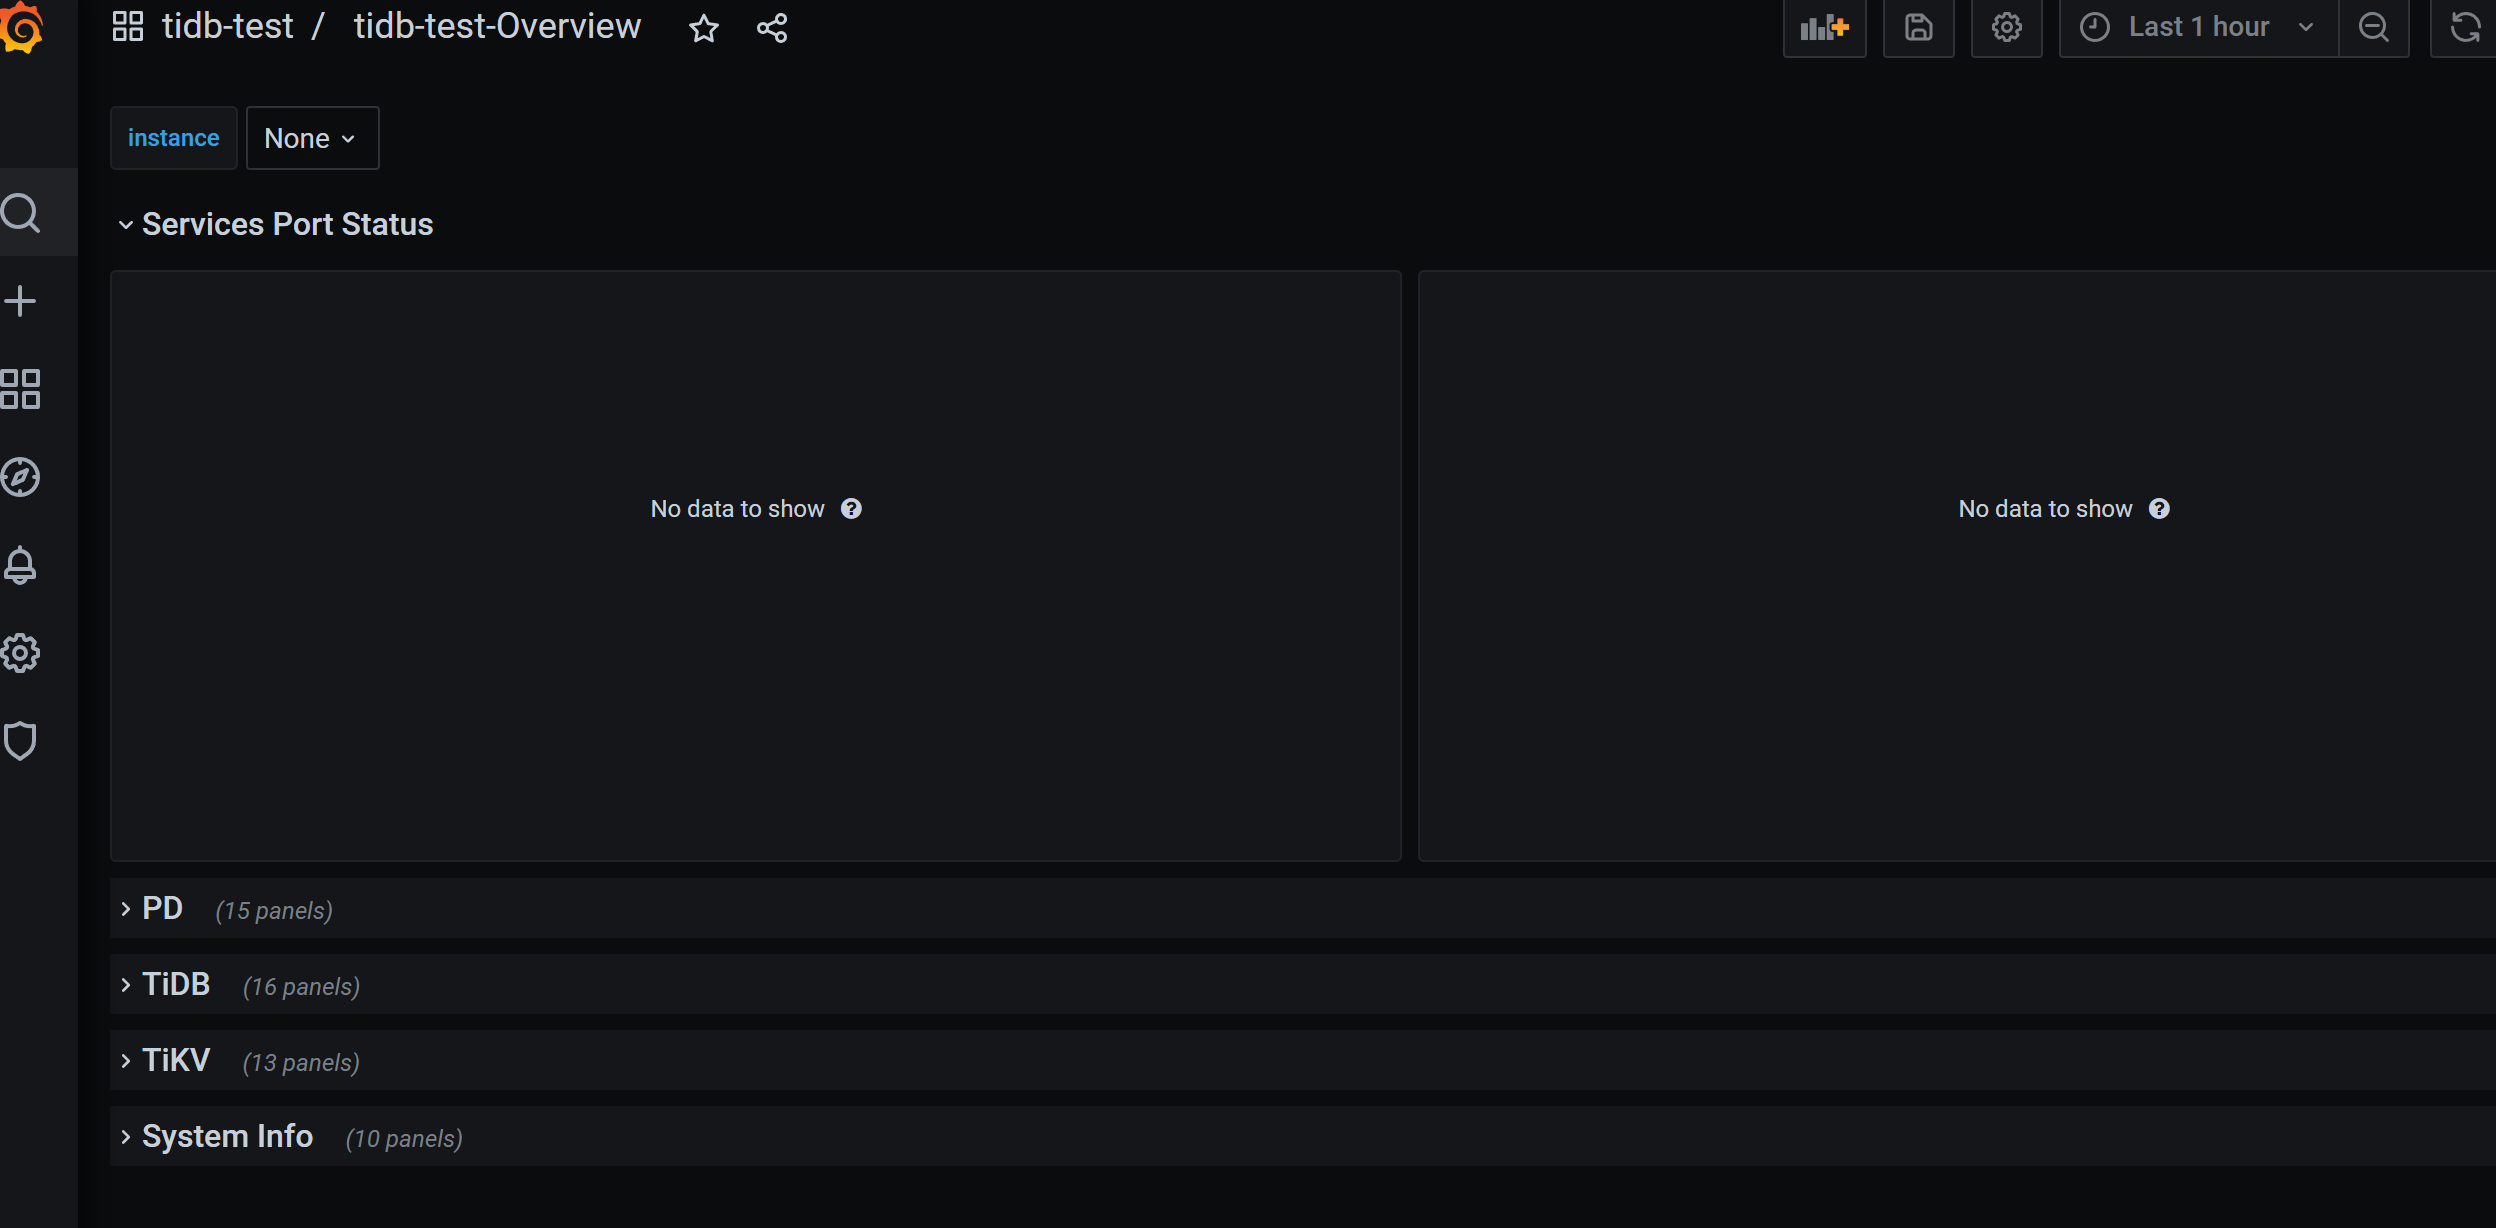Viewport: 2496px width, 1228px height.
Task: Click the share dashboard icon
Action: [772, 28]
